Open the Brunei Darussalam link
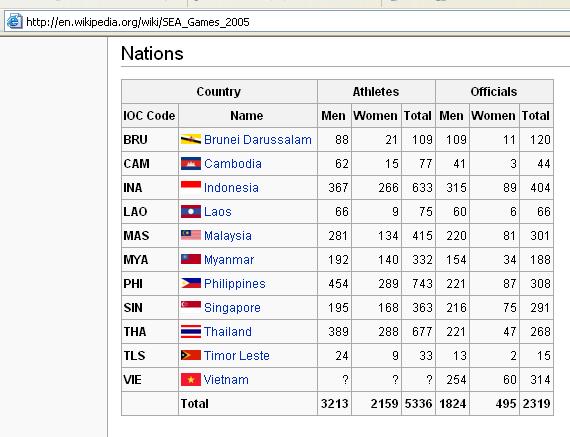 coord(258,140)
